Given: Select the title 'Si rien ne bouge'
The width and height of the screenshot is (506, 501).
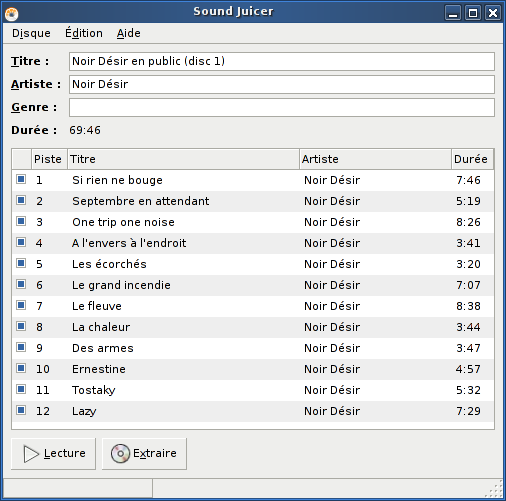Looking at the screenshot, I should (117, 180).
